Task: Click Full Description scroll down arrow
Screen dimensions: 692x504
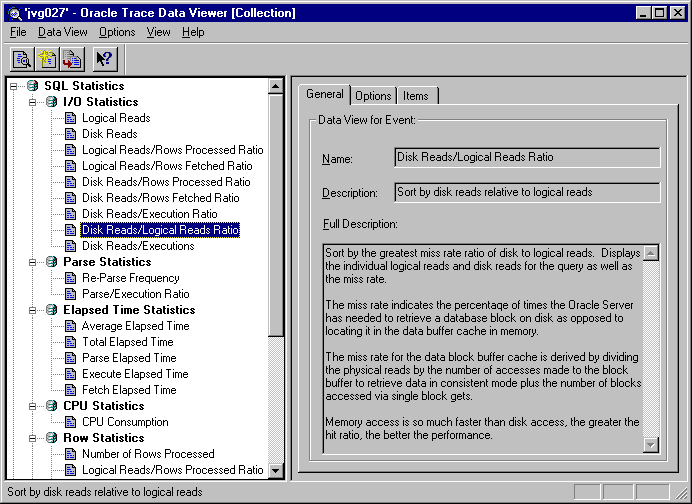Action: 651,445
